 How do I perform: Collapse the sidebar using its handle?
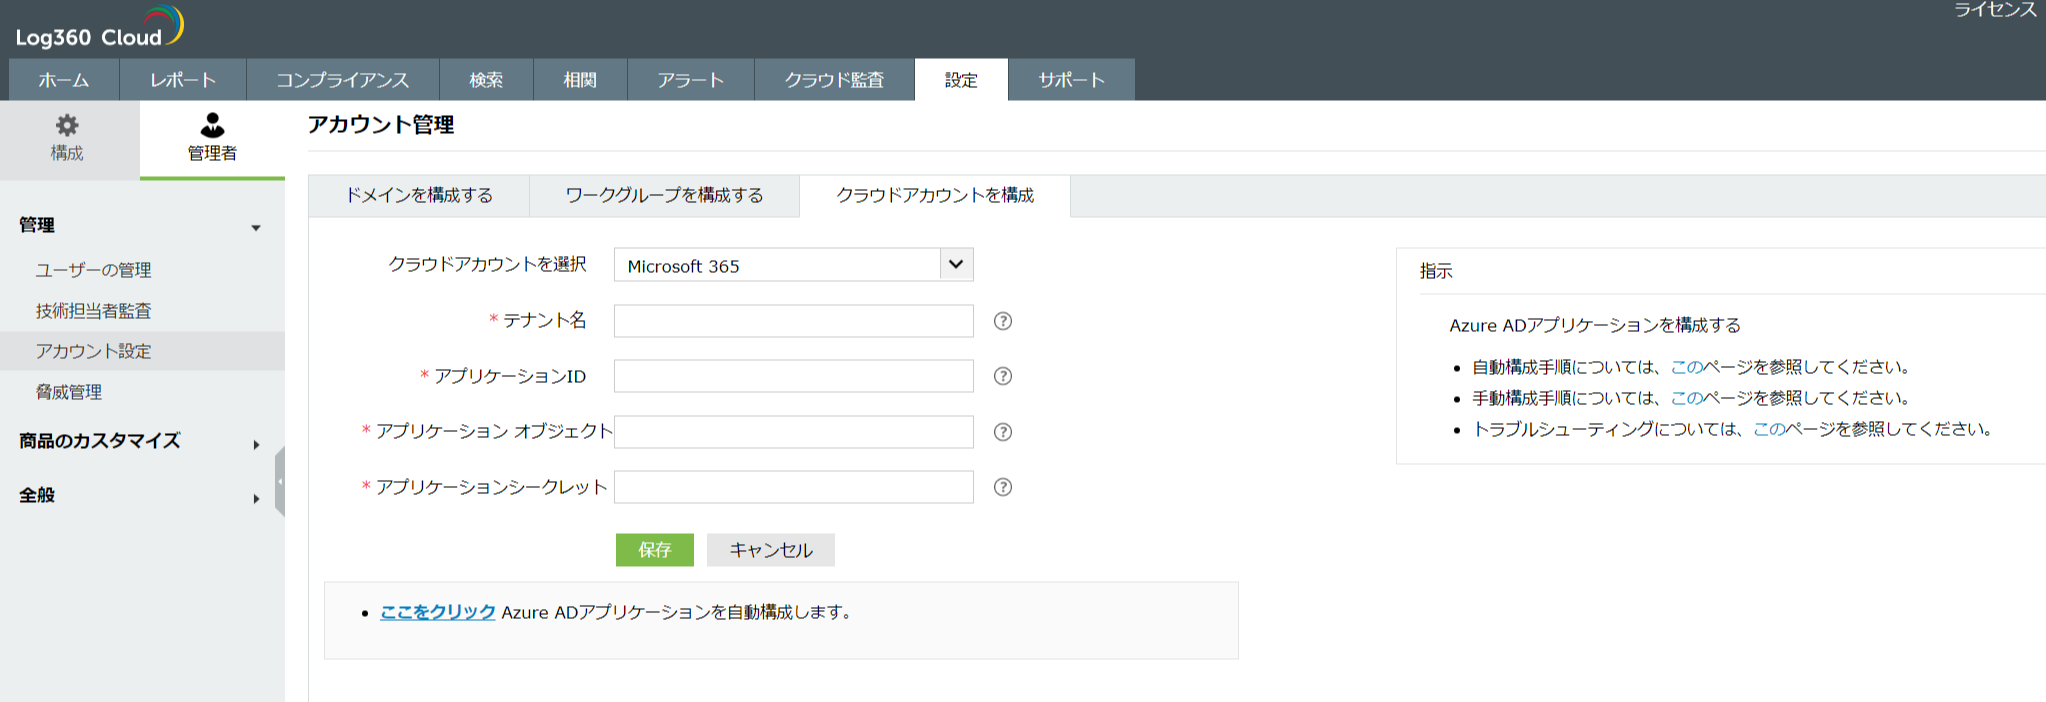280,482
